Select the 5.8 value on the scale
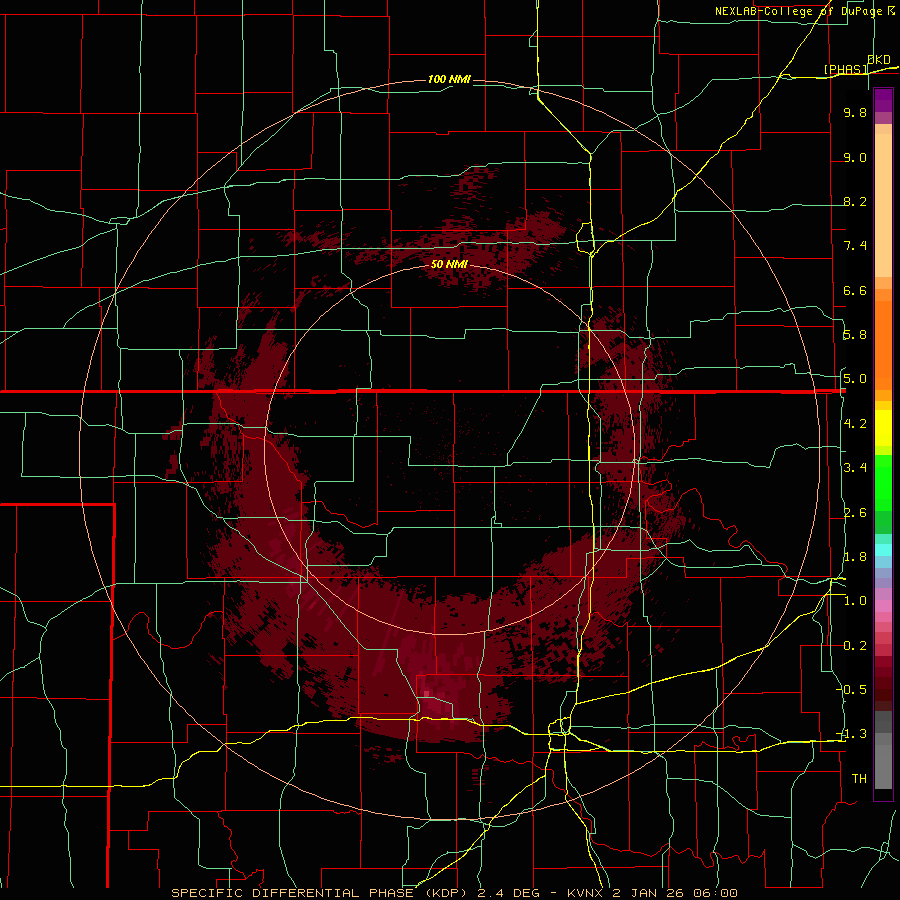 855,335
